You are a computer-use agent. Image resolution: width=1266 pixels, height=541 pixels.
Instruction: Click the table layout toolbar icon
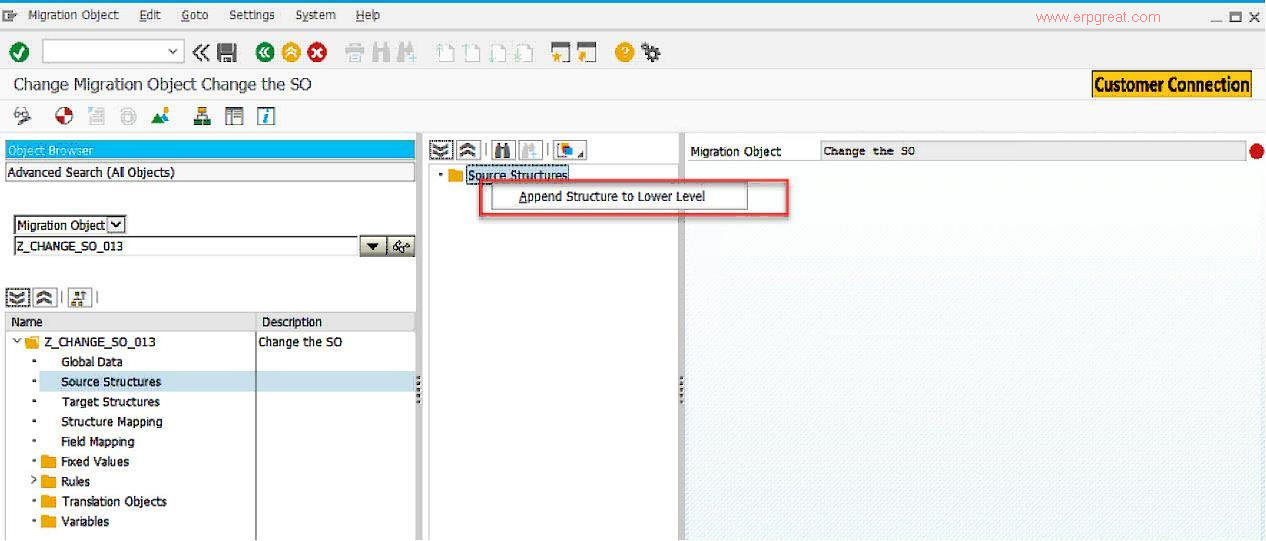click(234, 116)
